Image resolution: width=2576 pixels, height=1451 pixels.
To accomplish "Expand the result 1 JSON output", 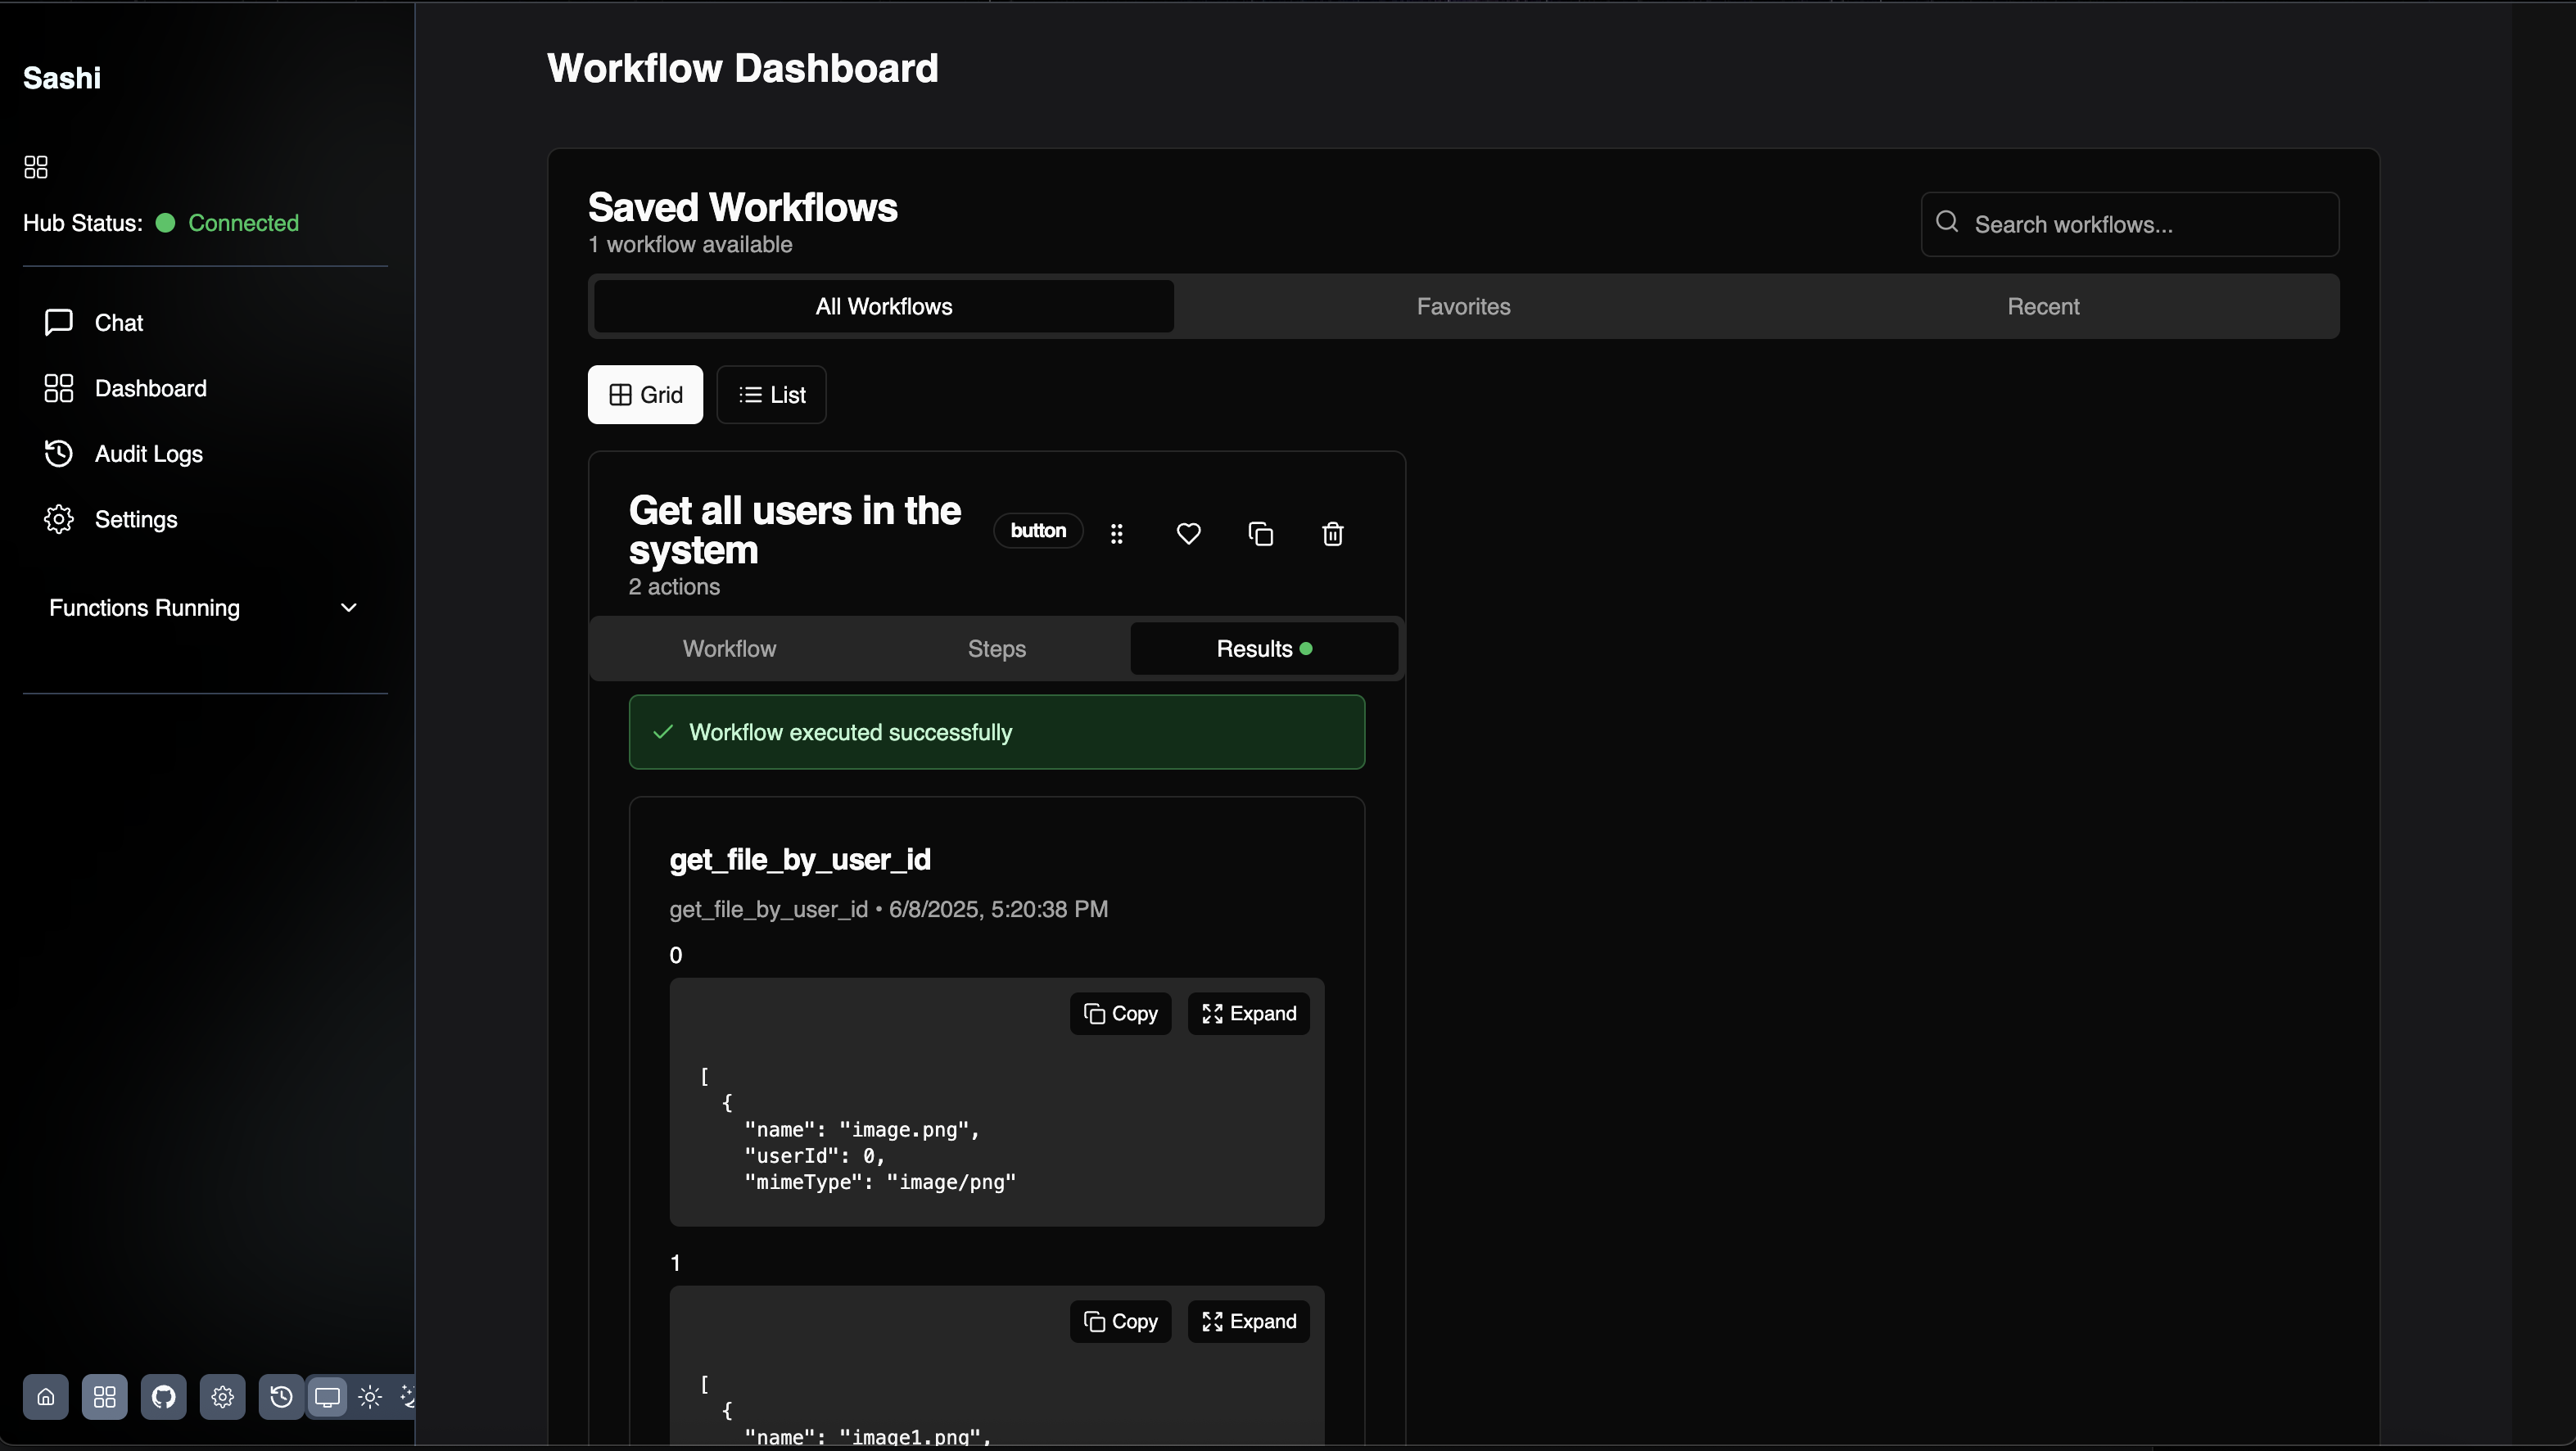I will (1248, 1322).
